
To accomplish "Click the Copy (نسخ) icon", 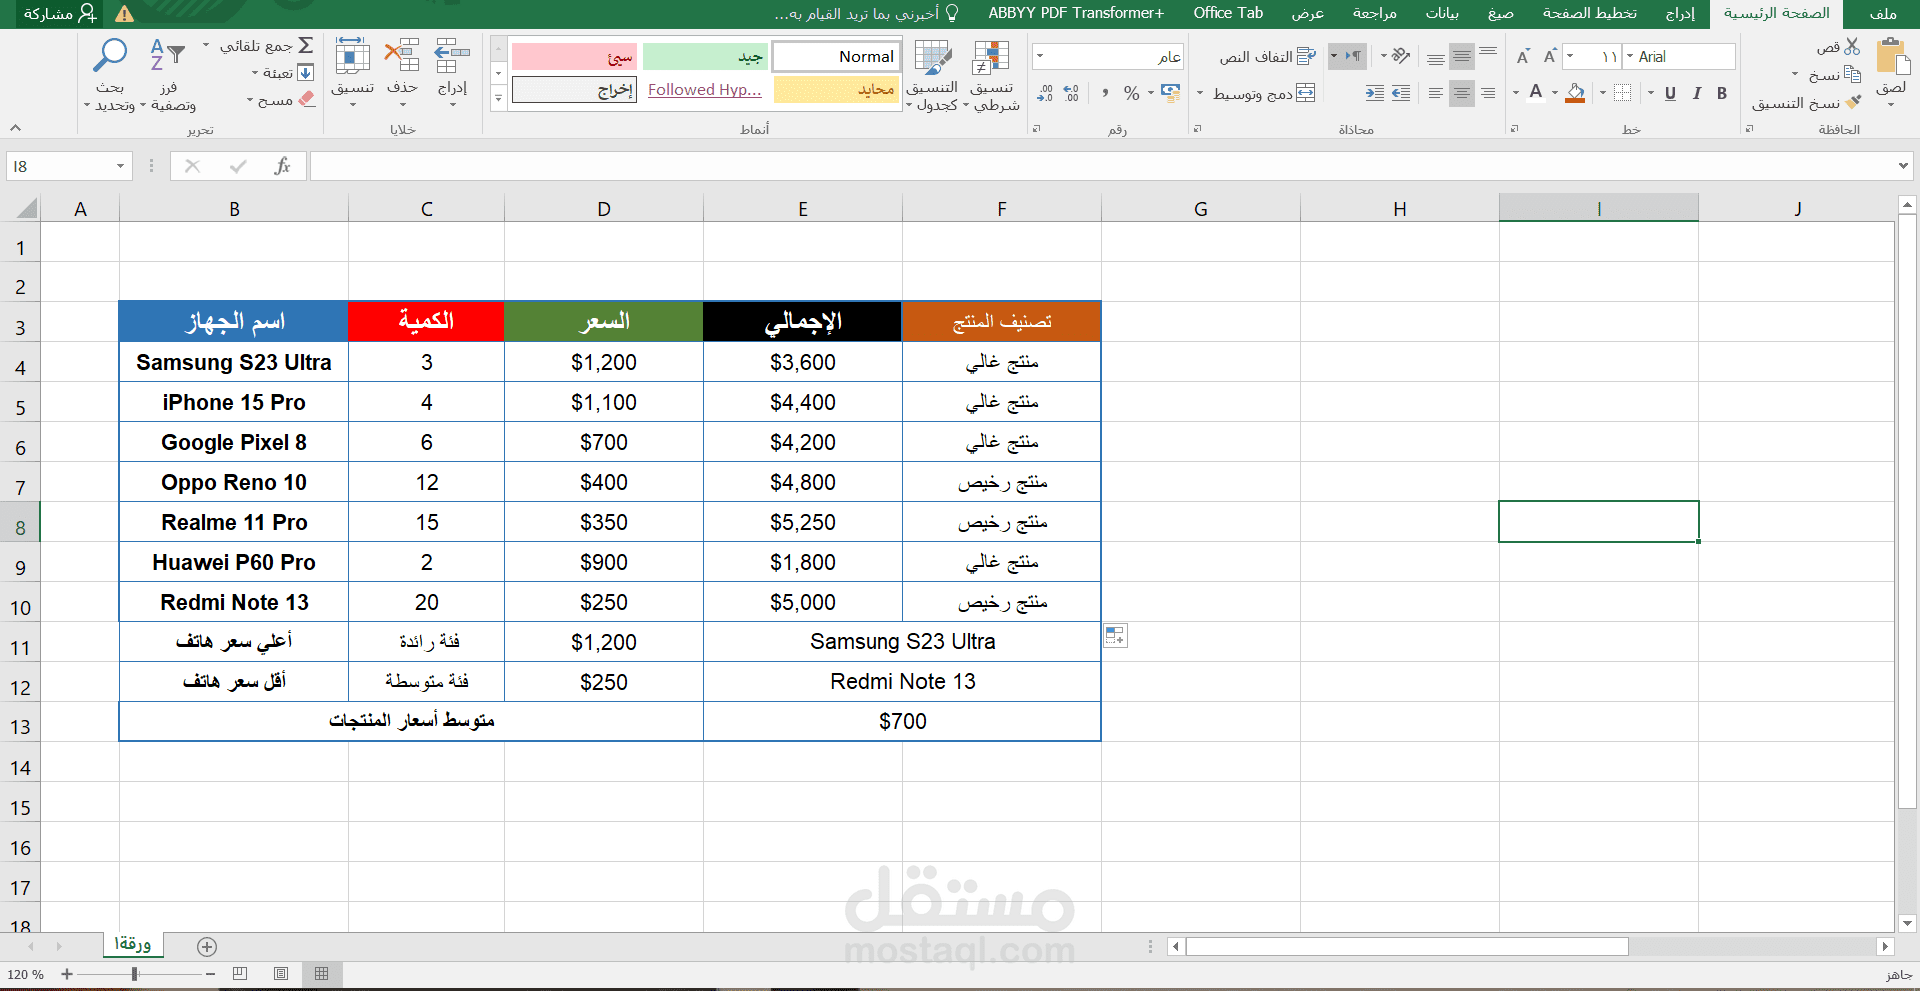I will 1852,74.
